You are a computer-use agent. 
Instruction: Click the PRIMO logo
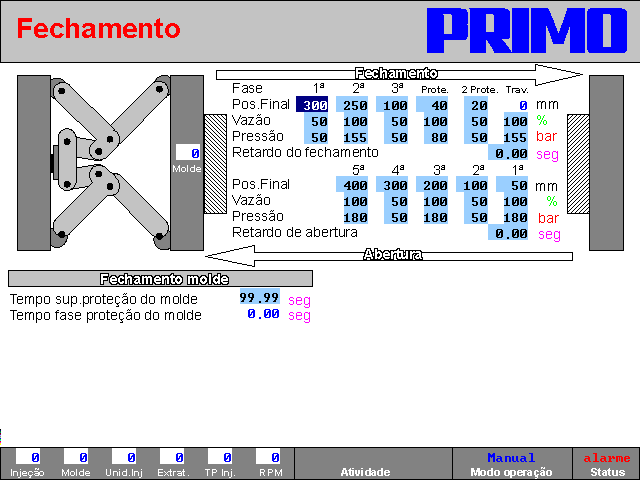pos(527,31)
